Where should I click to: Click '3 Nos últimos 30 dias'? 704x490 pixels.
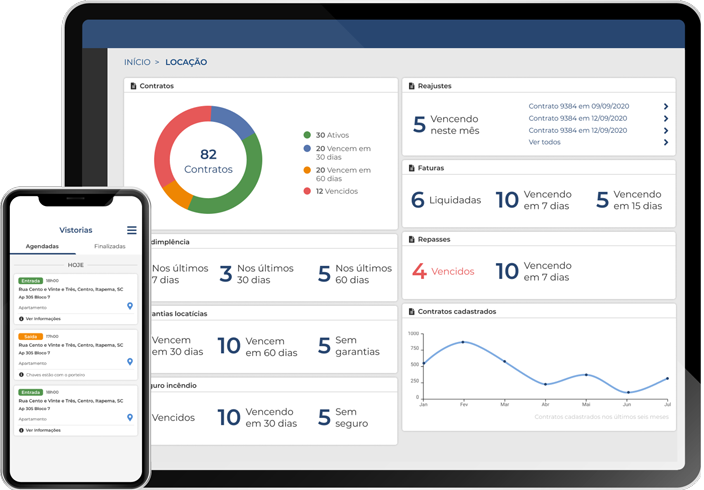[256, 274]
